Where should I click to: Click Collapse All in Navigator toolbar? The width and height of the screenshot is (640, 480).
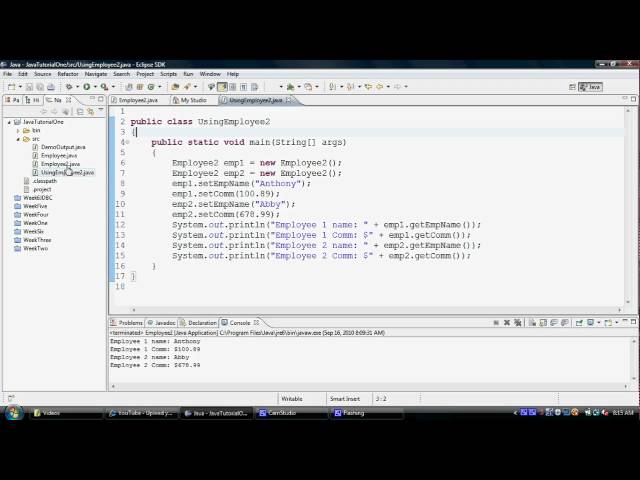pyautogui.click(x=80, y=111)
